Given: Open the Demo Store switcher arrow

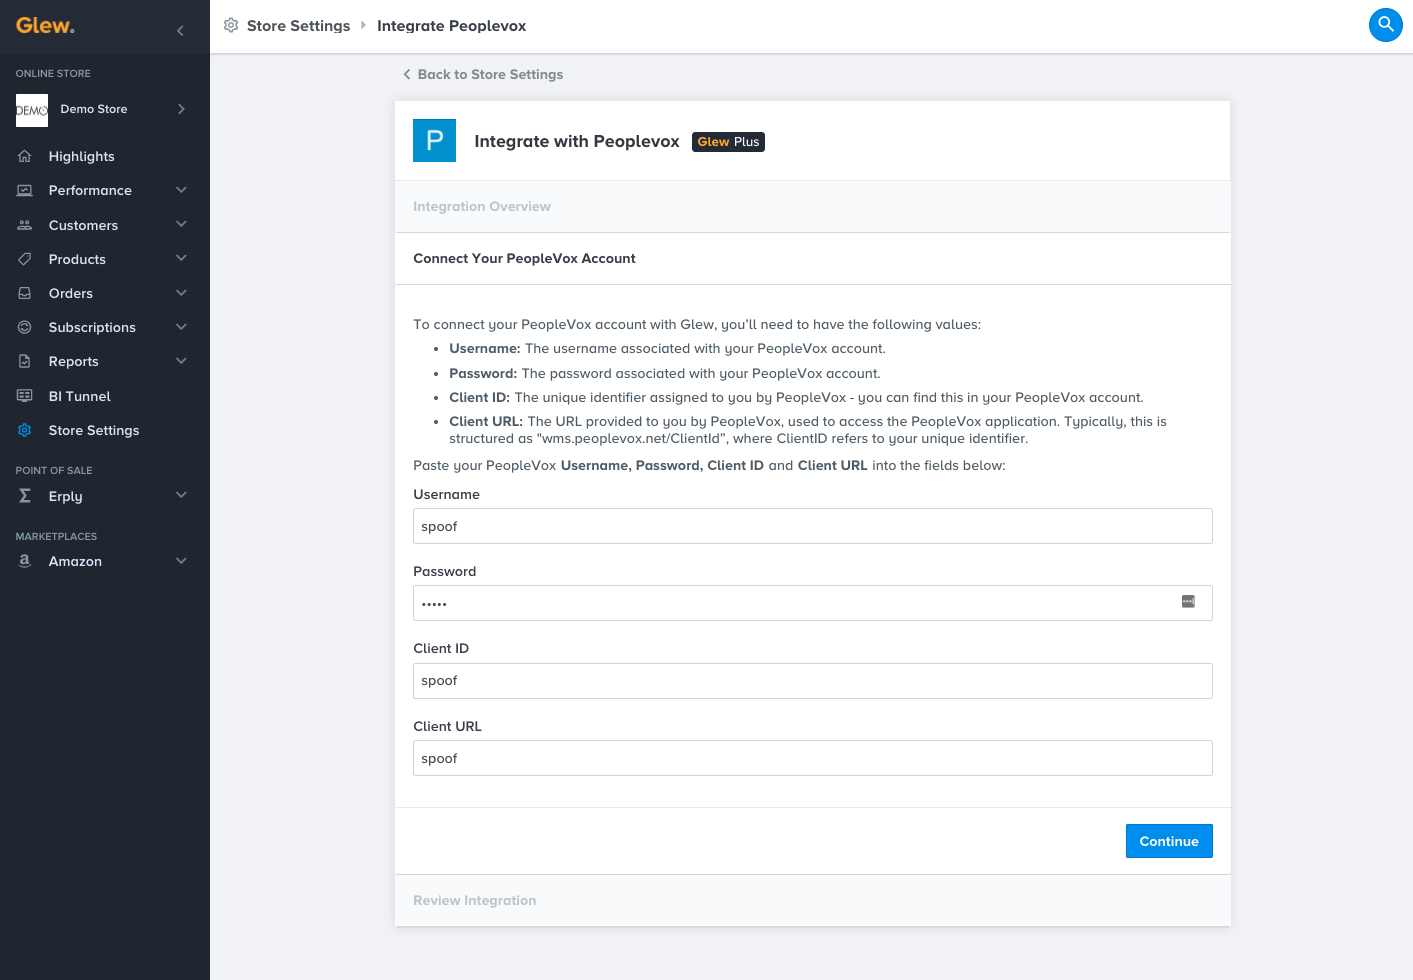Looking at the screenshot, I should [x=181, y=109].
